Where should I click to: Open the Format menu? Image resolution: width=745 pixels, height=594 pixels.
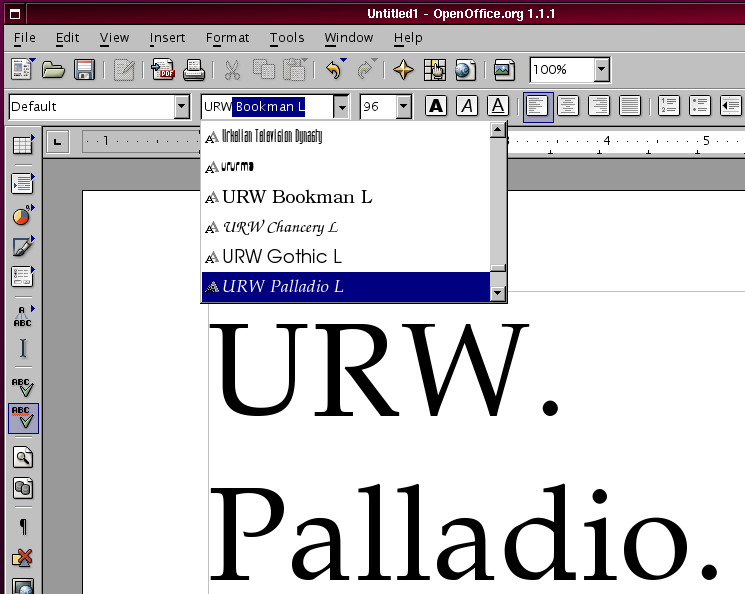click(227, 38)
